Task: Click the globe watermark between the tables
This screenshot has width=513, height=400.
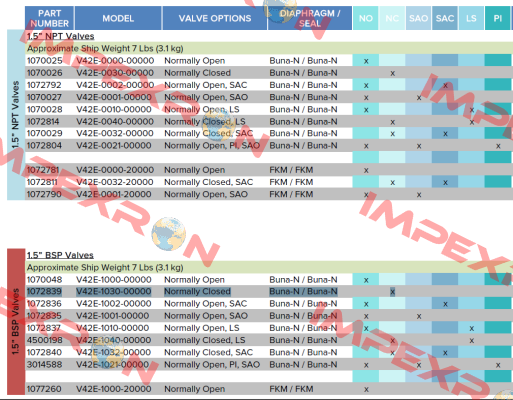Action: point(168,234)
